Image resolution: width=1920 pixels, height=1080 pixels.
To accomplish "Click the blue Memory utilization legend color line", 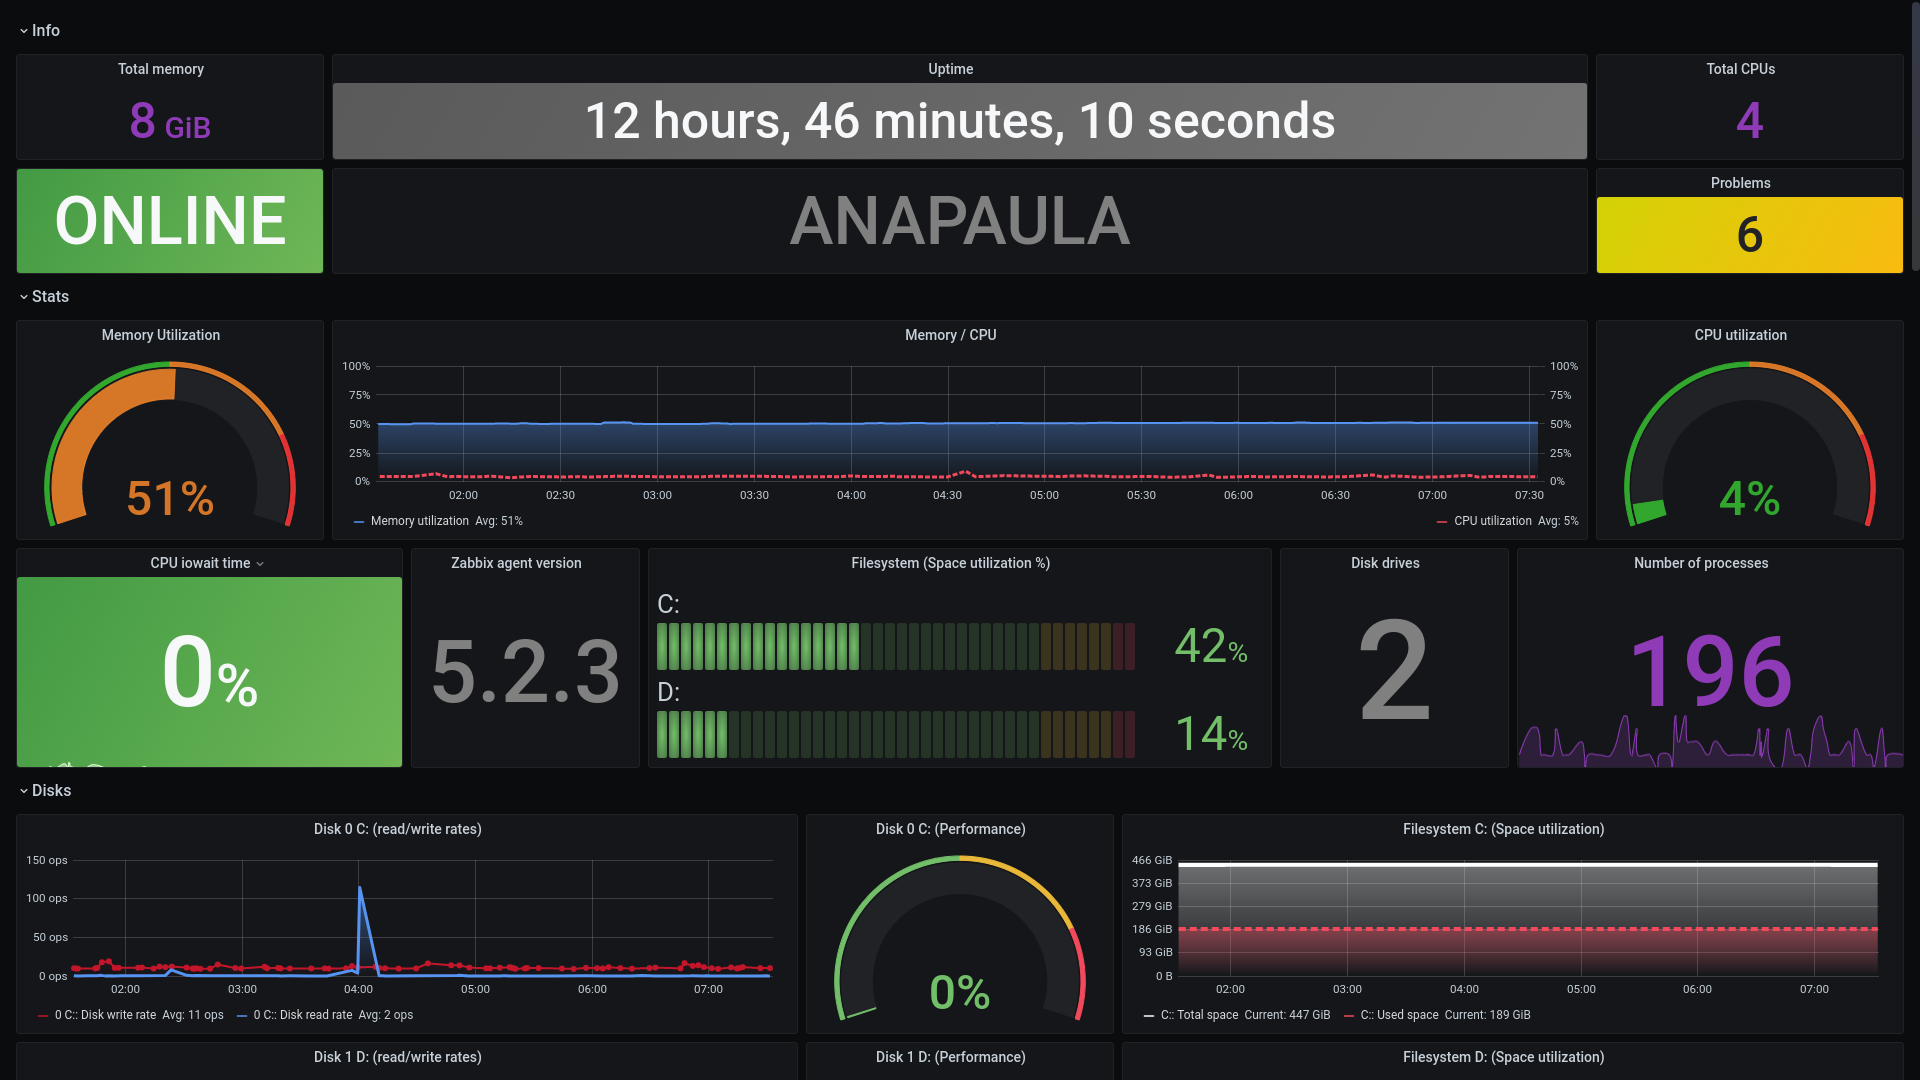I will 359,522.
